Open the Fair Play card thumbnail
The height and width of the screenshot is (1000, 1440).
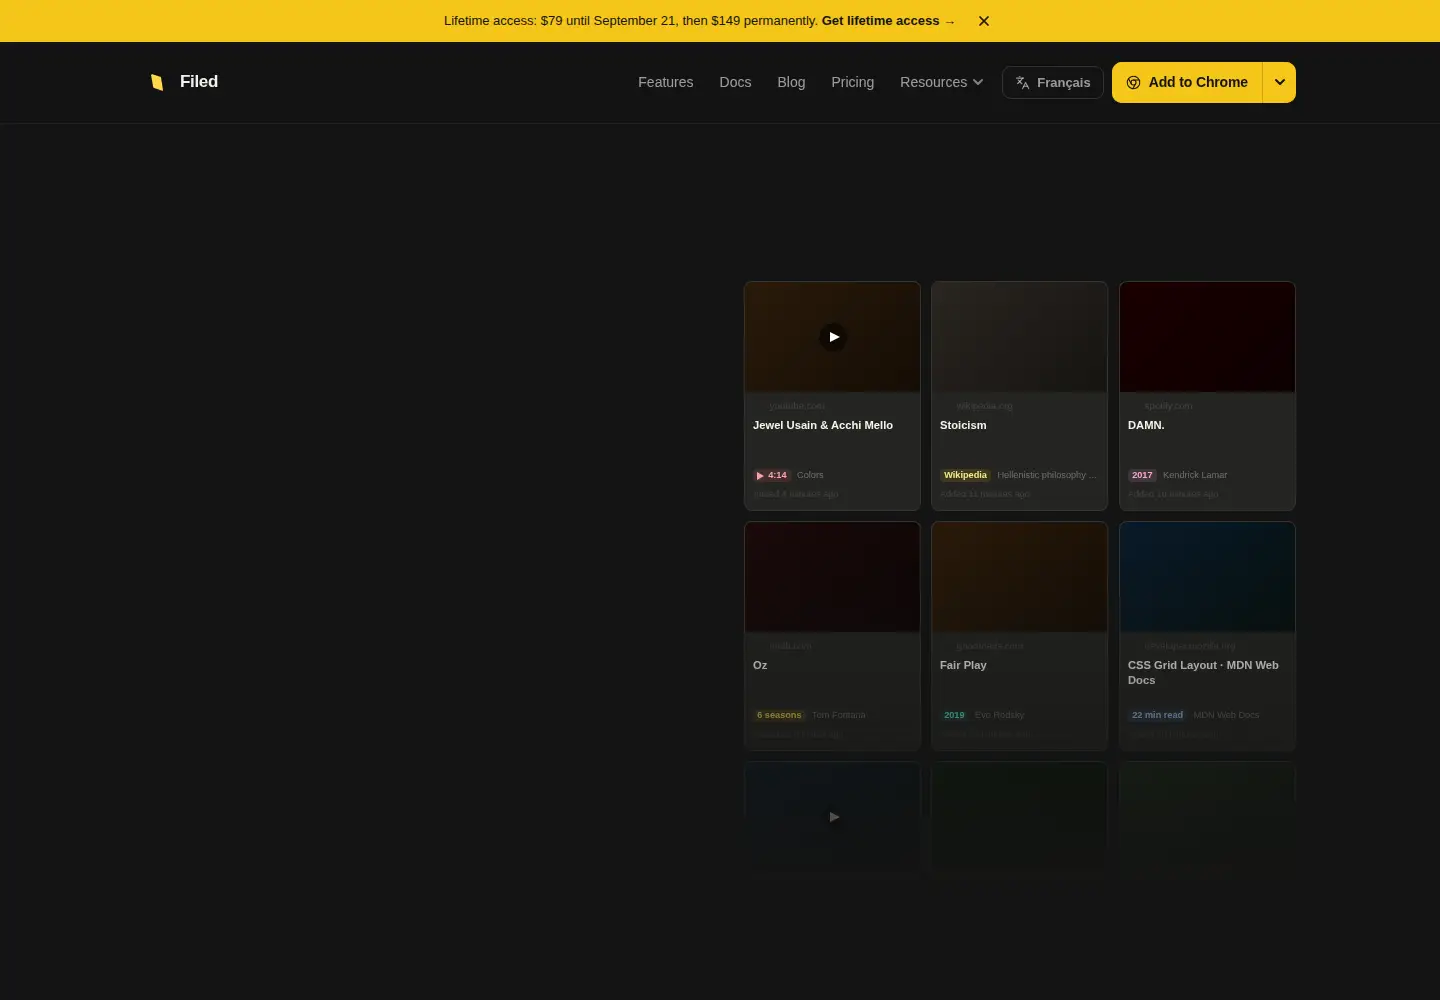tap(1019, 577)
